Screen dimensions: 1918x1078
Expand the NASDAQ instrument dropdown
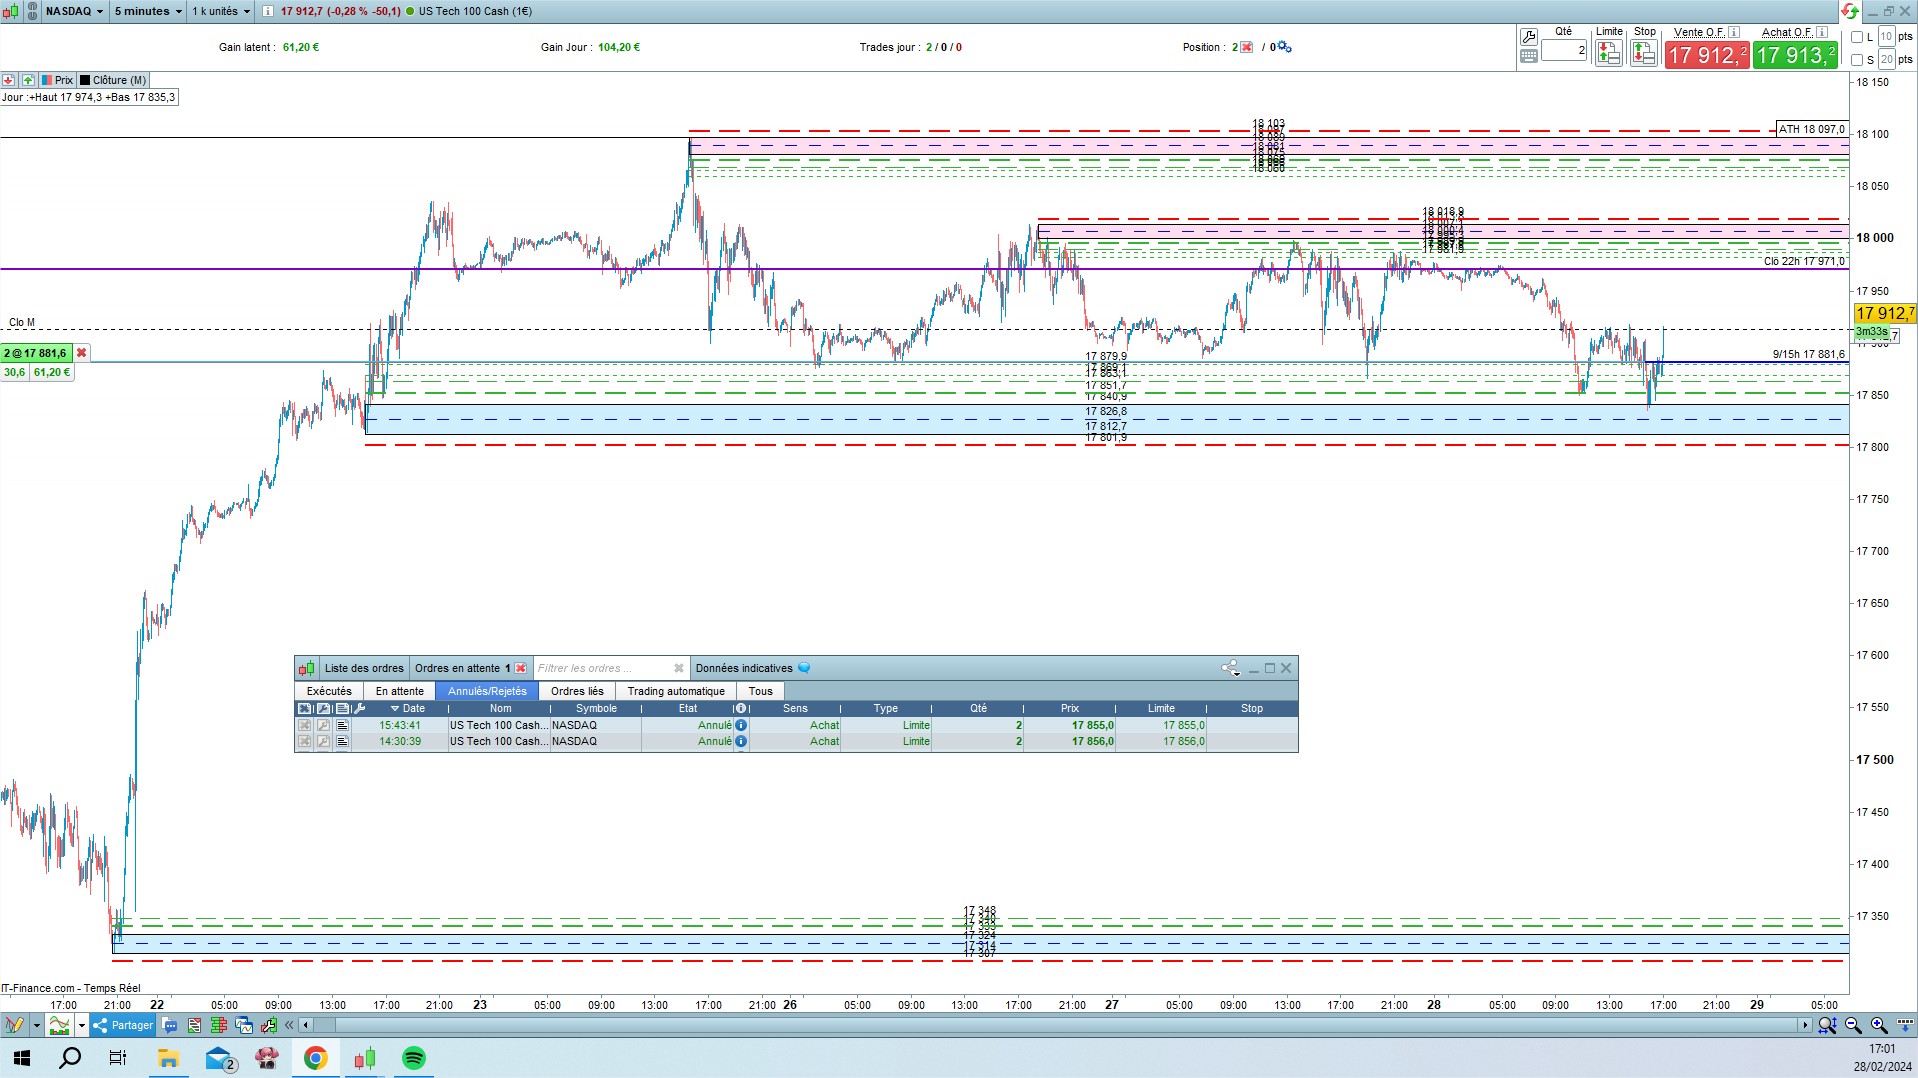pos(75,11)
